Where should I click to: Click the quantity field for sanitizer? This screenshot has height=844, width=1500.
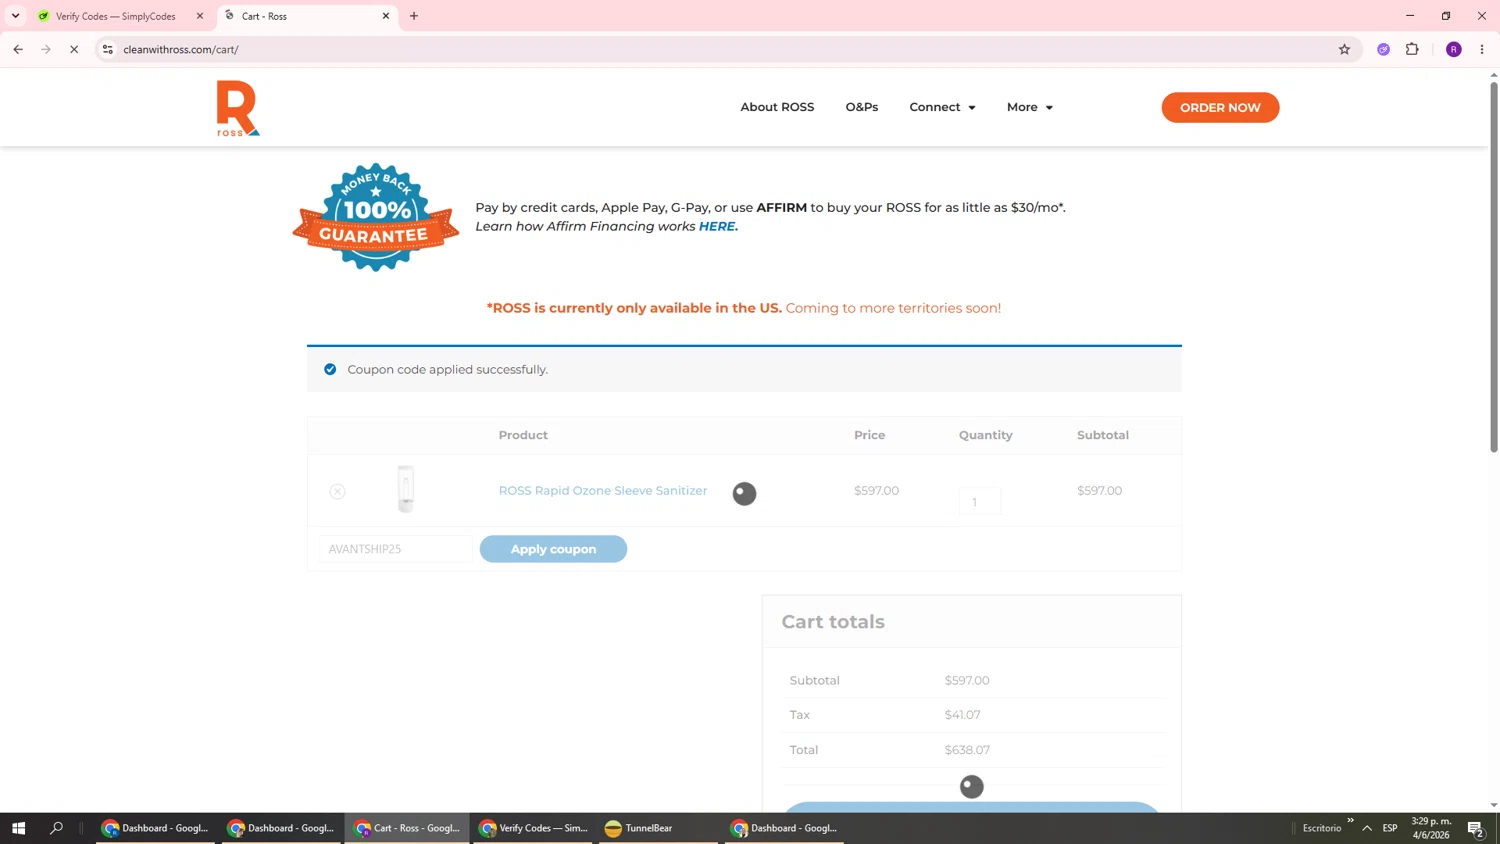(979, 501)
